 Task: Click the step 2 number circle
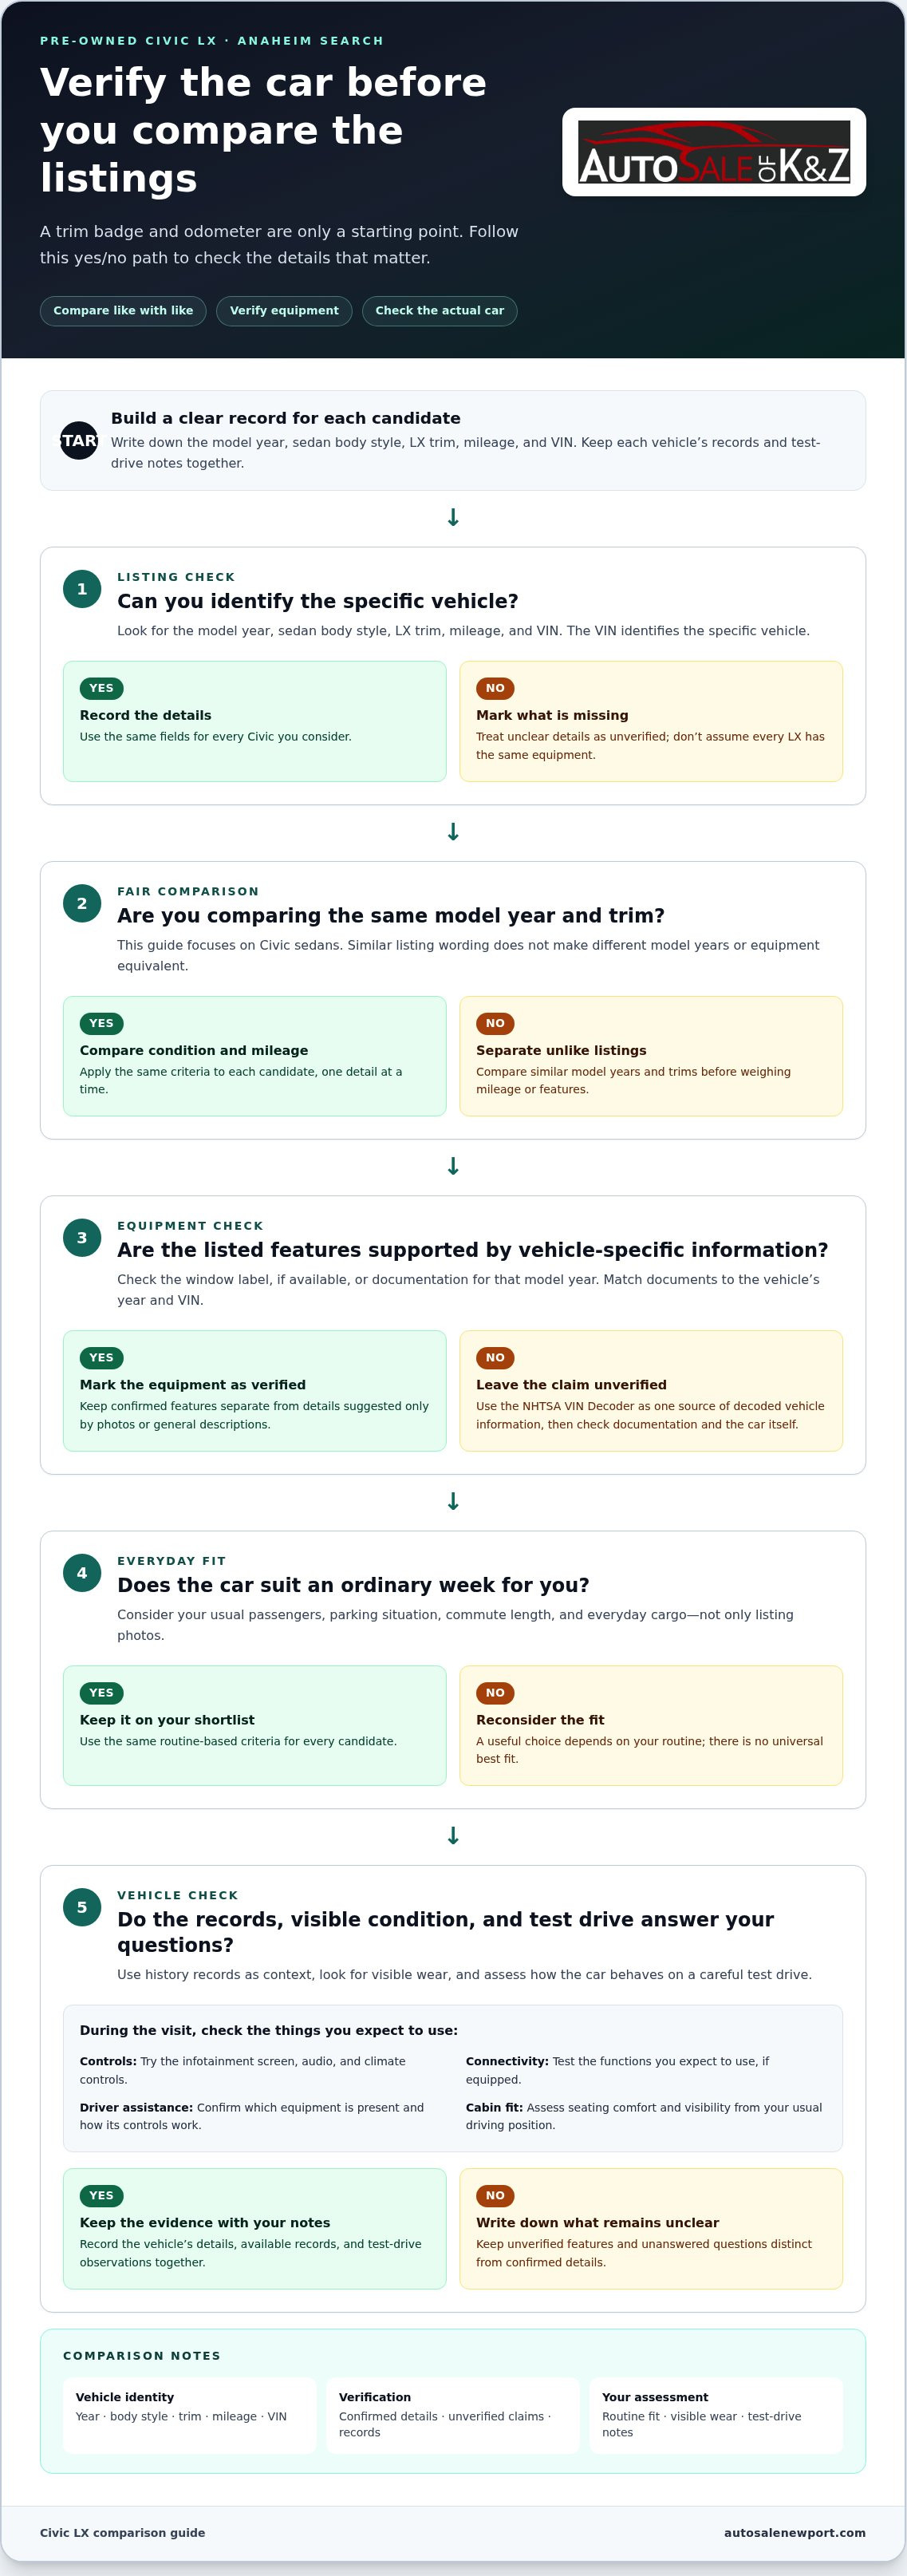82,904
